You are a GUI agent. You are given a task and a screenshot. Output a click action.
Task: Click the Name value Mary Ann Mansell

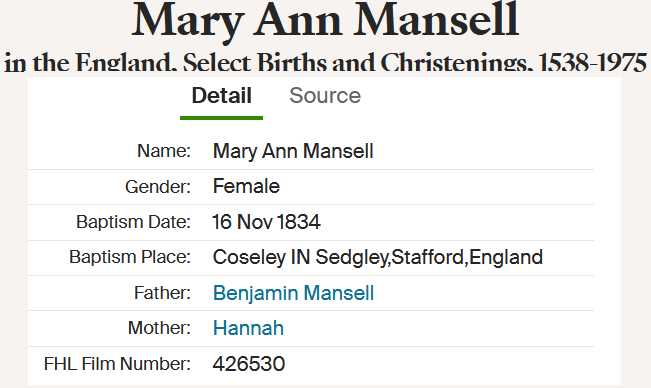pyautogui.click(x=293, y=151)
